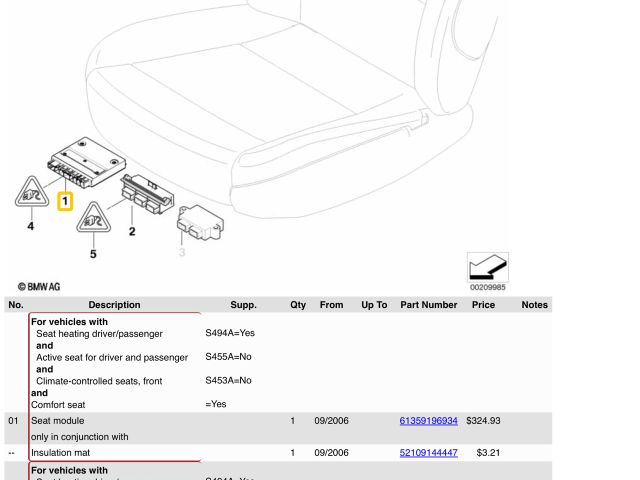The width and height of the screenshot is (640, 480).
Task: Click the 'Supp.' column header
Action: click(243, 305)
